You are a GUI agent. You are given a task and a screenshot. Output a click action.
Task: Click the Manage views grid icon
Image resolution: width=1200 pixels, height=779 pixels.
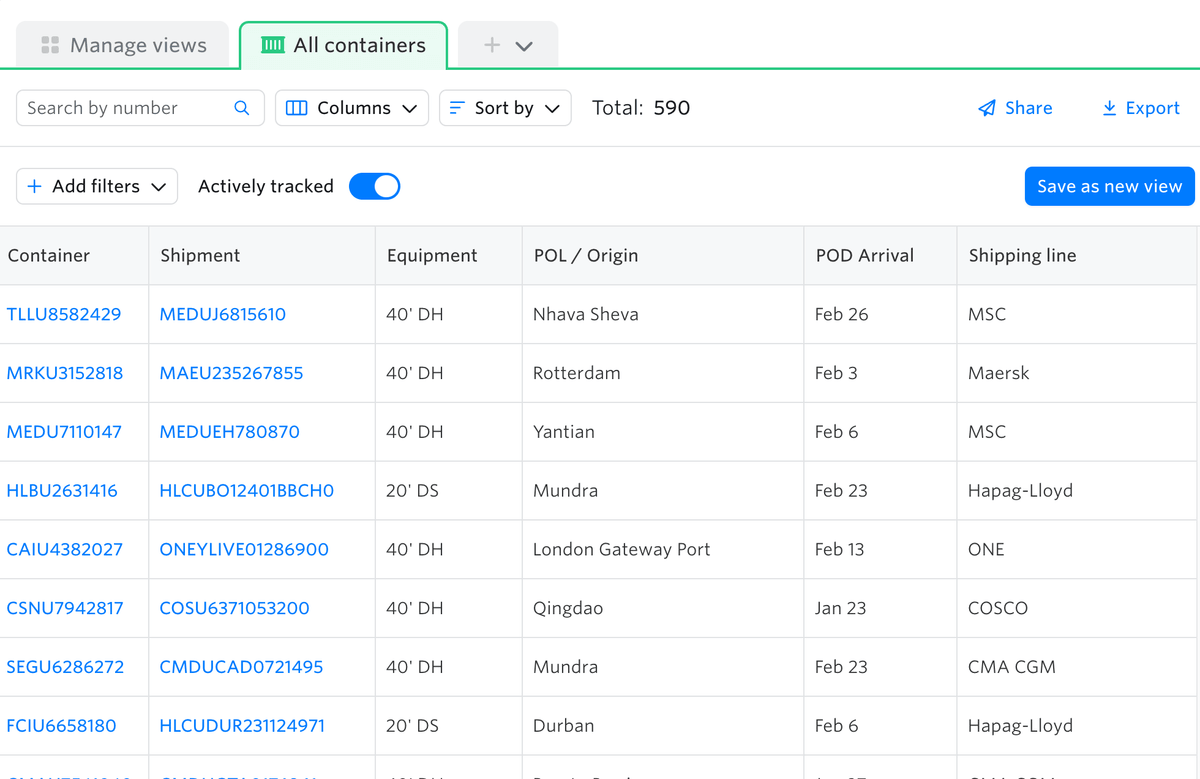(50, 45)
